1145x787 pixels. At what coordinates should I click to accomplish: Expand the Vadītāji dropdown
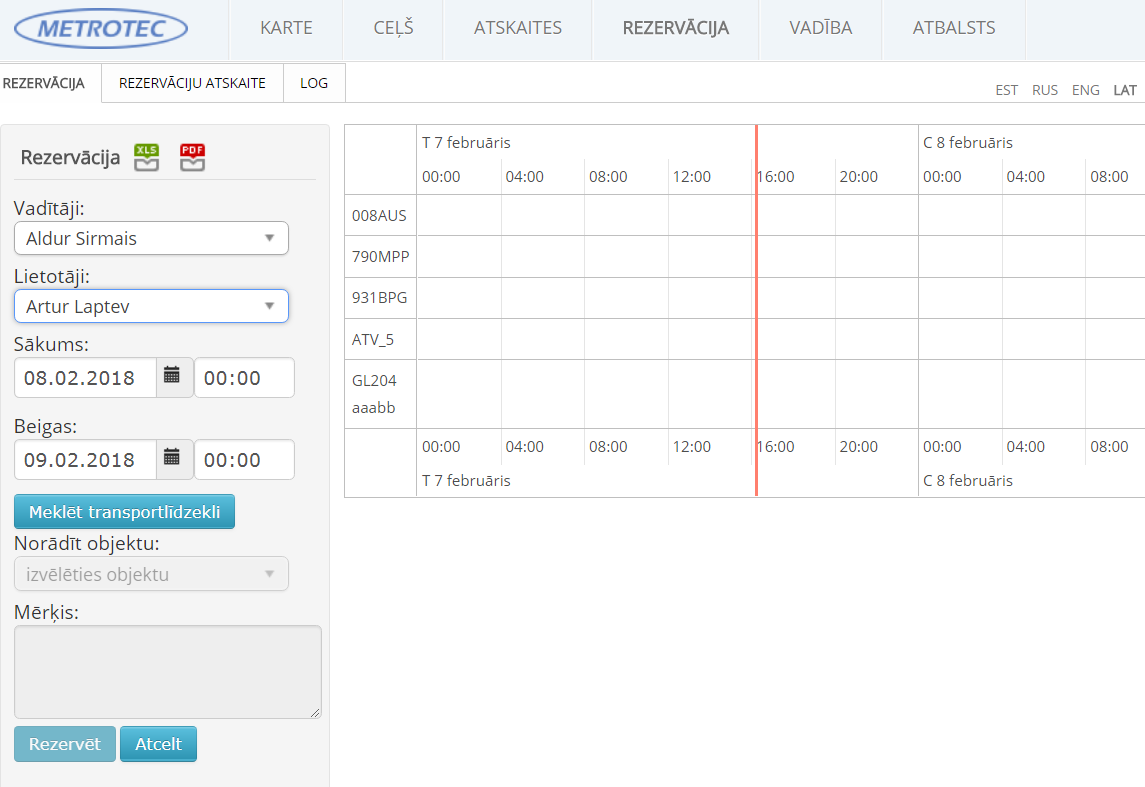tap(151, 239)
